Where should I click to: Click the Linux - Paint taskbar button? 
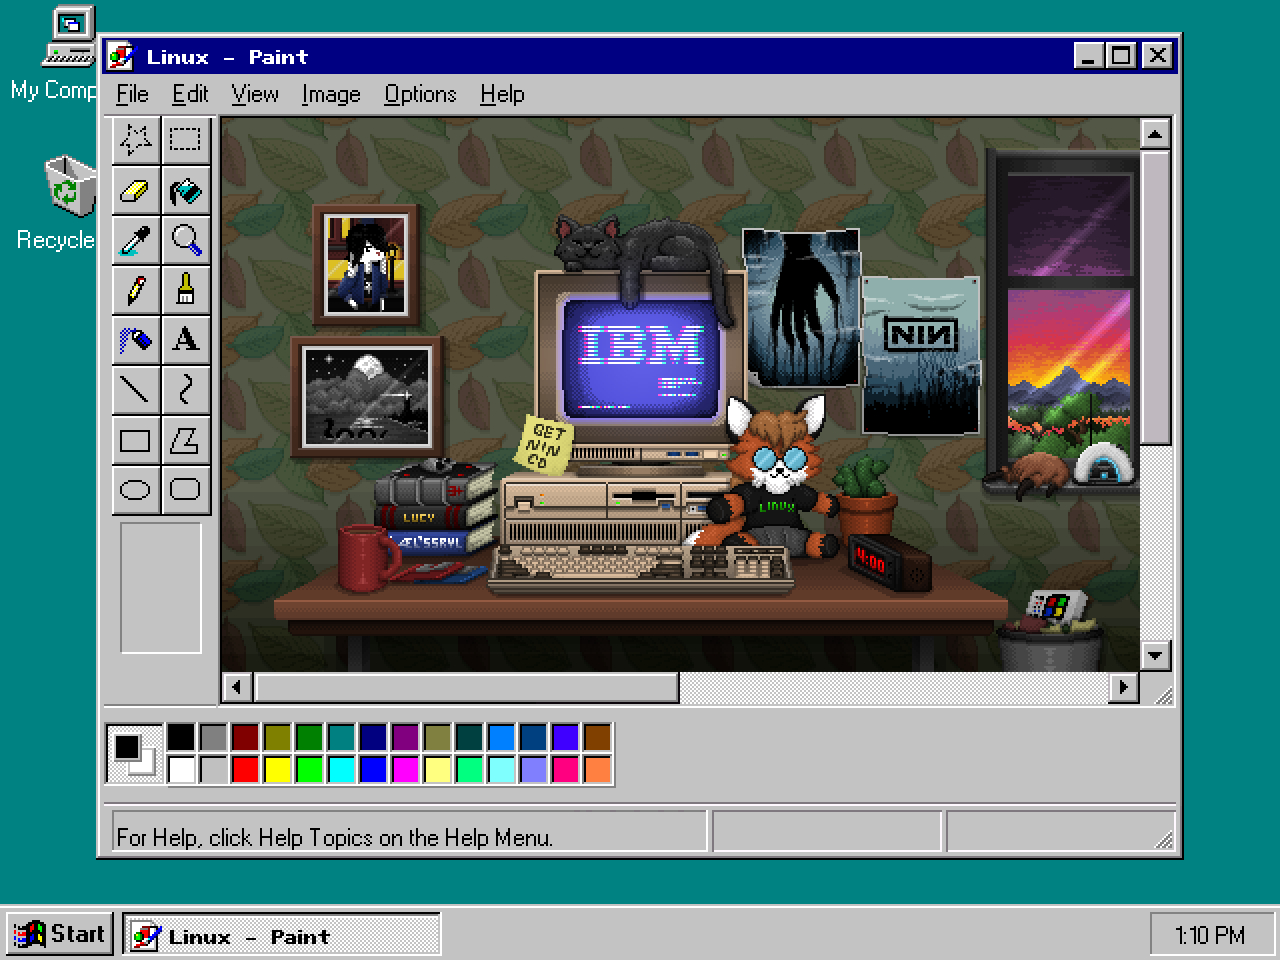[282, 935]
